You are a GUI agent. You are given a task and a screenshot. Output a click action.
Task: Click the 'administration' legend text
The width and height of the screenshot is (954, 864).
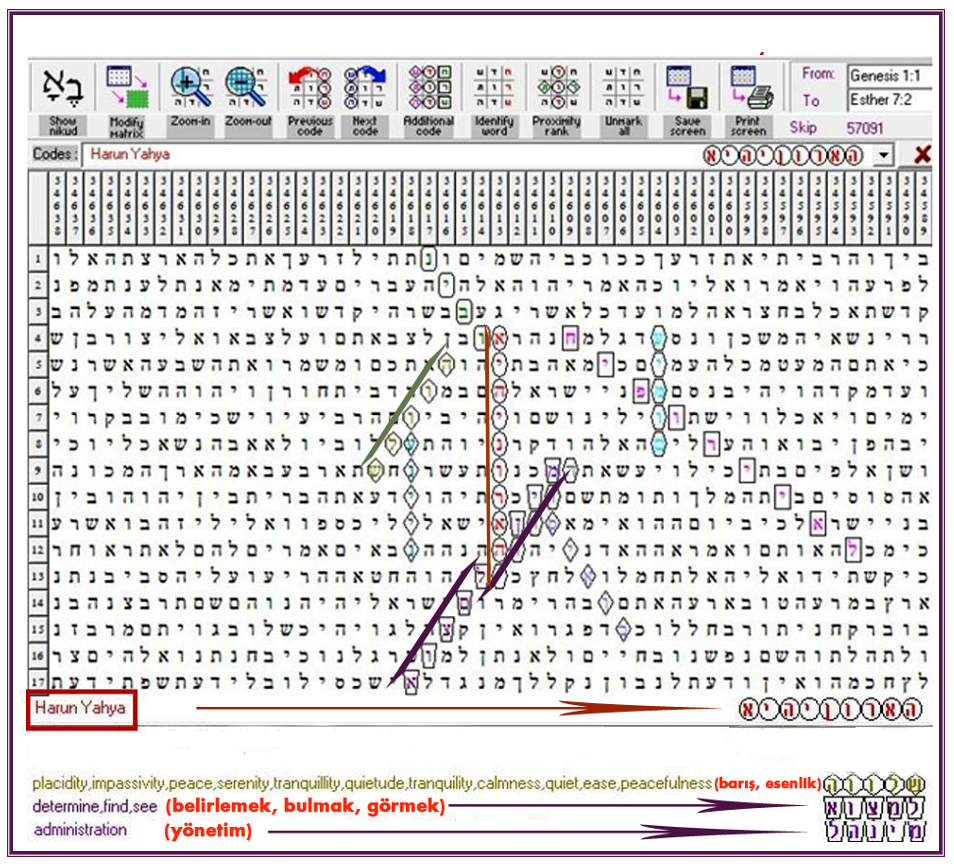(80, 830)
